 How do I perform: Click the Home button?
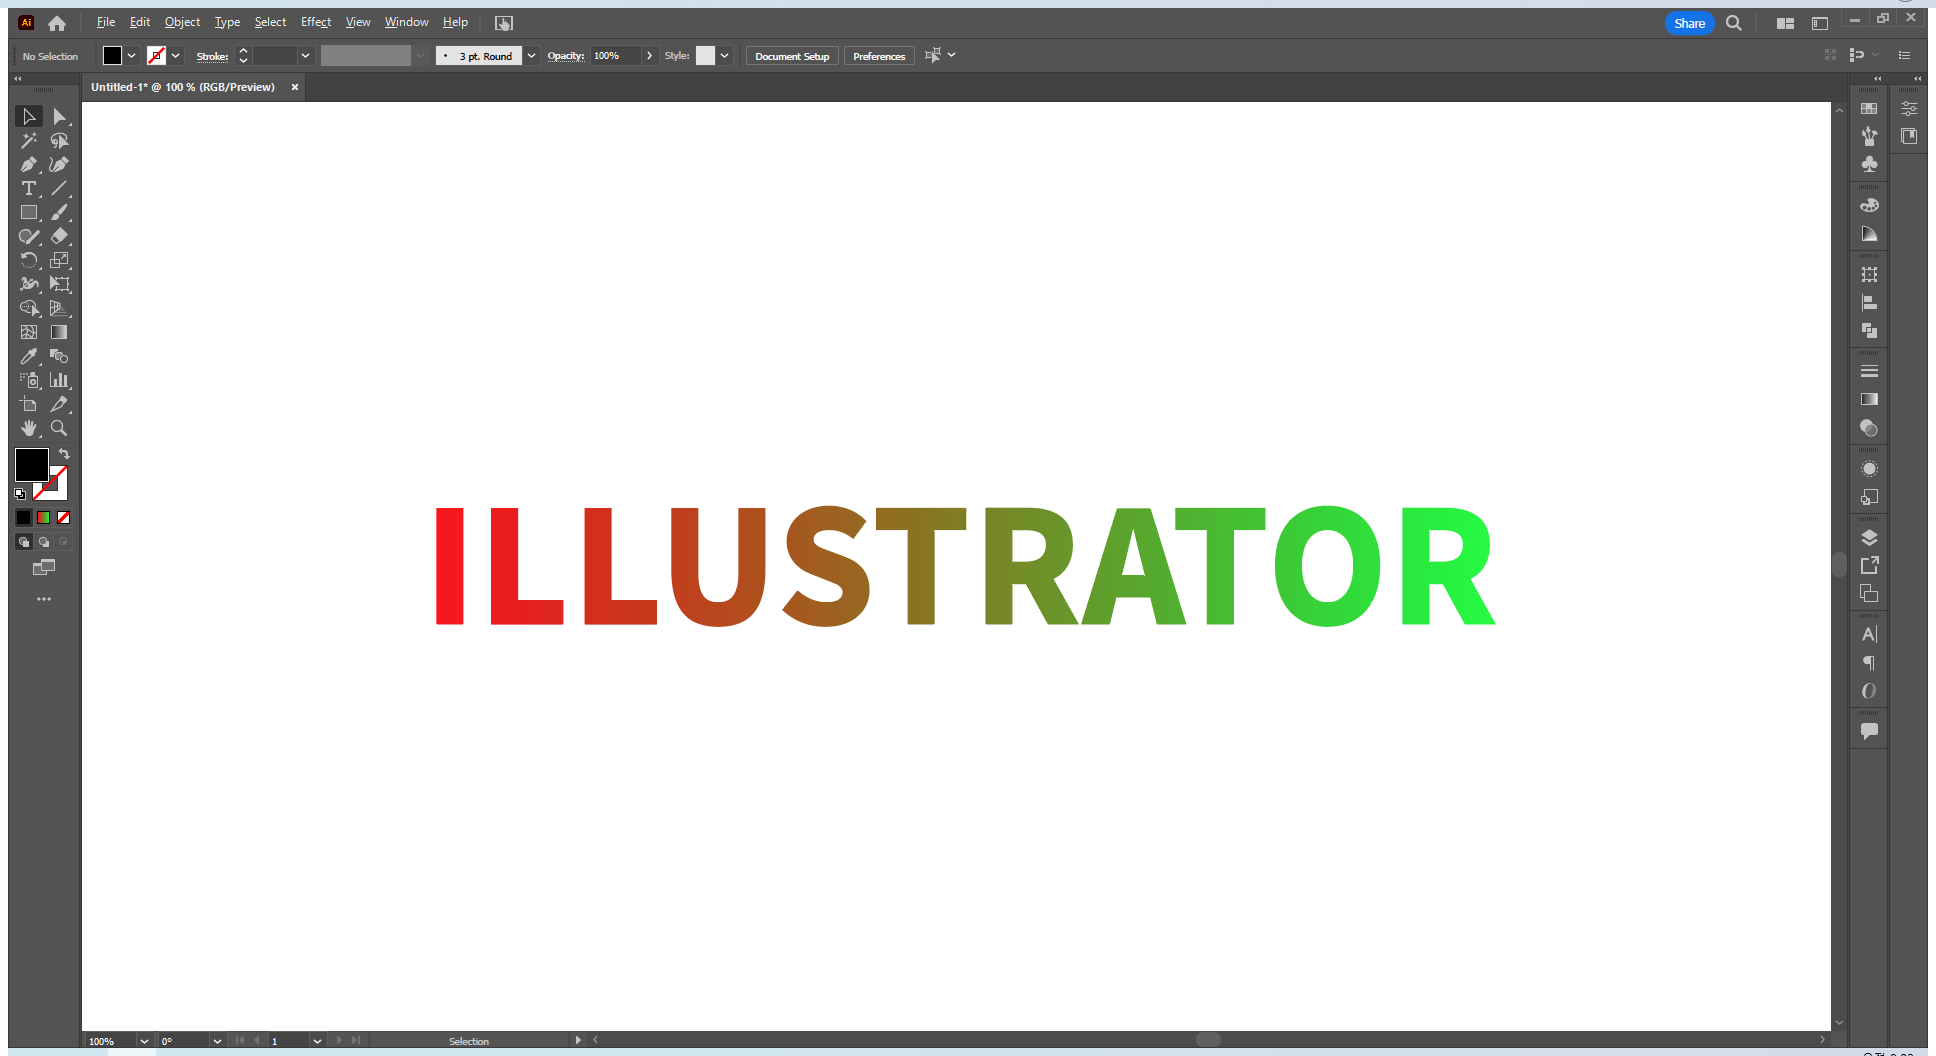pos(57,23)
